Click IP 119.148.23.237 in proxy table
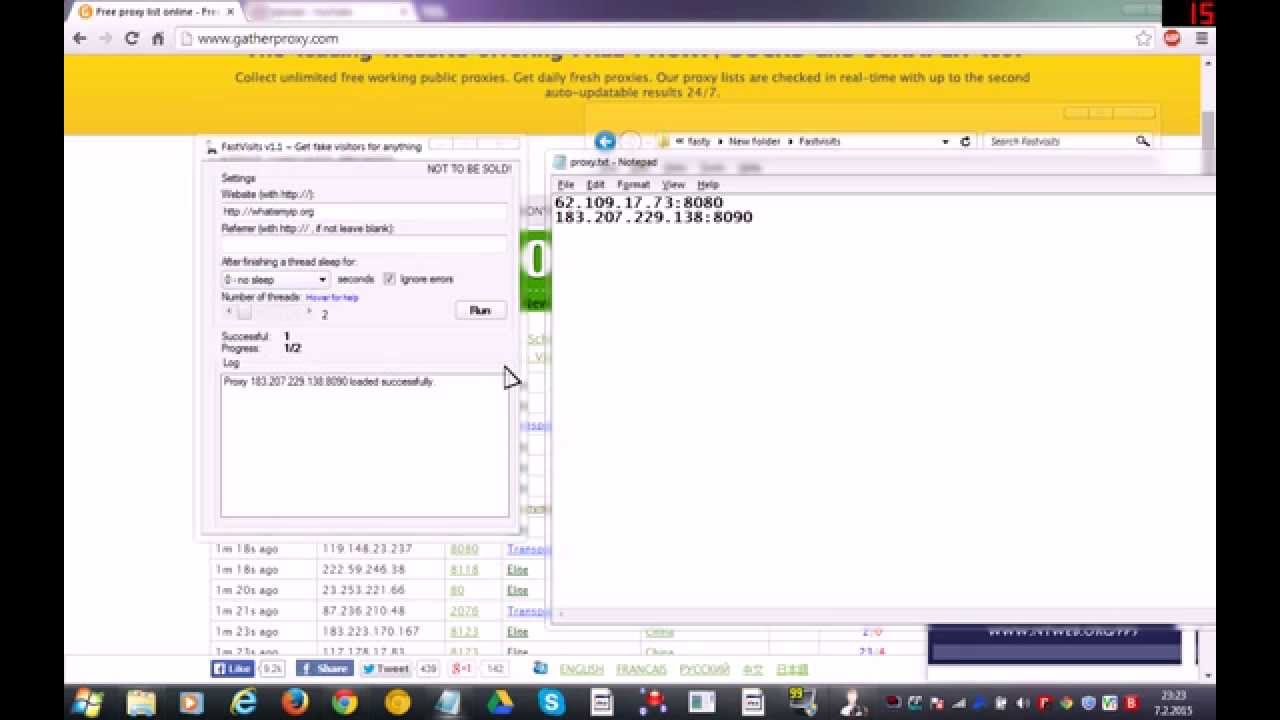The width and height of the screenshot is (1280, 720). click(x=367, y=549)
